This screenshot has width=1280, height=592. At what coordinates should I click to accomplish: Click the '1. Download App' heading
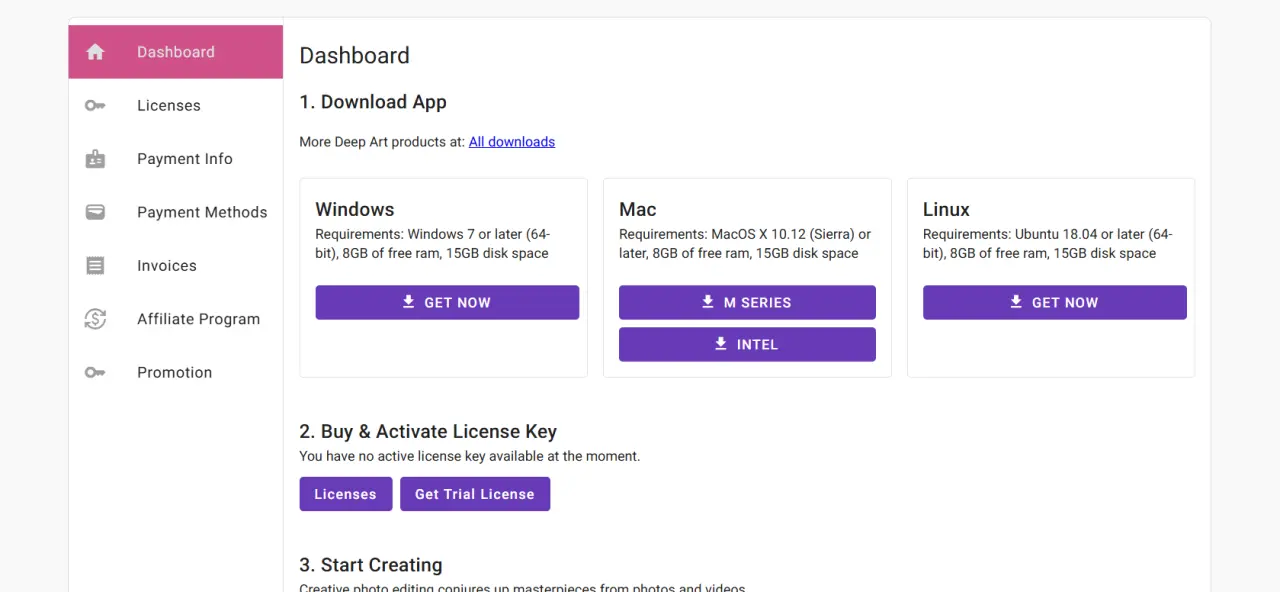coord(373,102)
